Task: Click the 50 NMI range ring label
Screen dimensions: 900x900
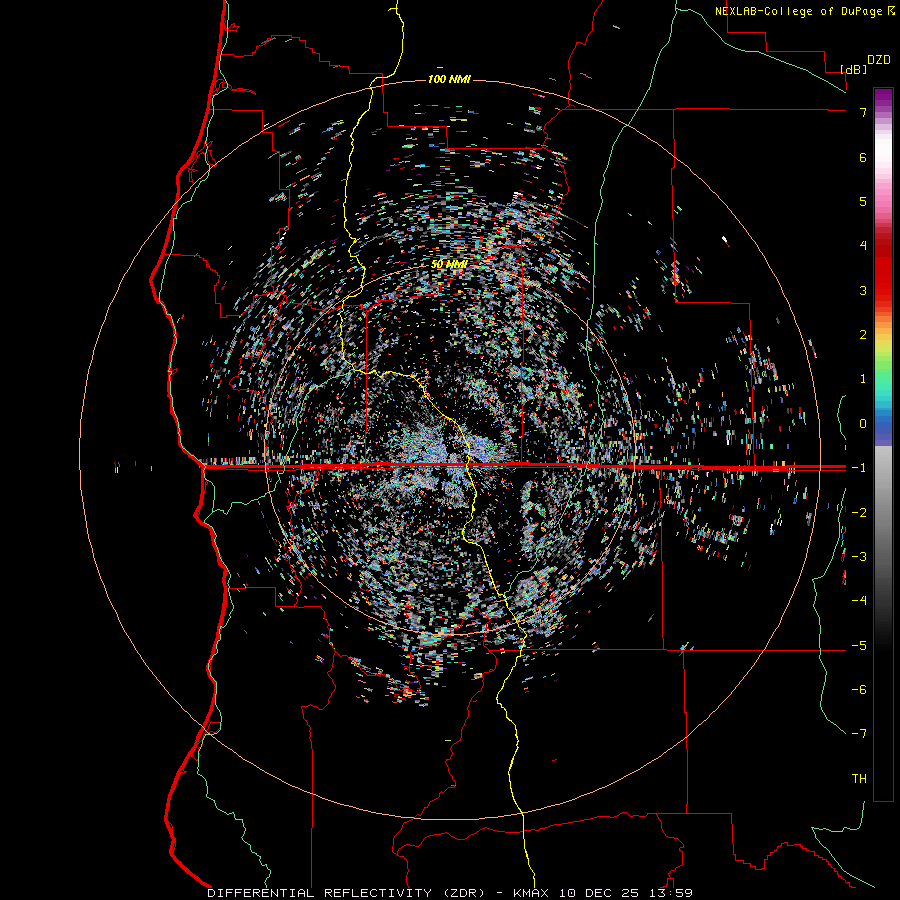Action: click(449, 265)
